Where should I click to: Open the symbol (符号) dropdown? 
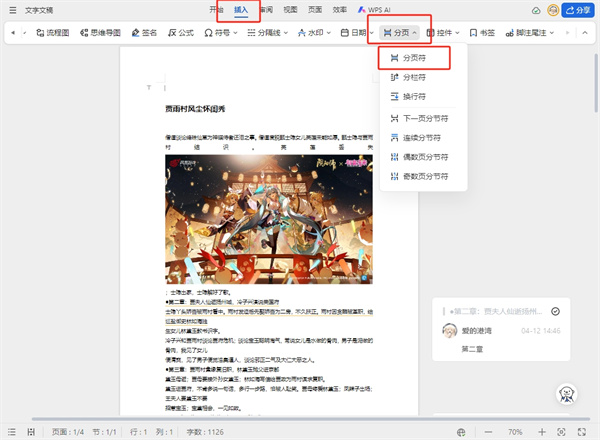click(221, 33)
